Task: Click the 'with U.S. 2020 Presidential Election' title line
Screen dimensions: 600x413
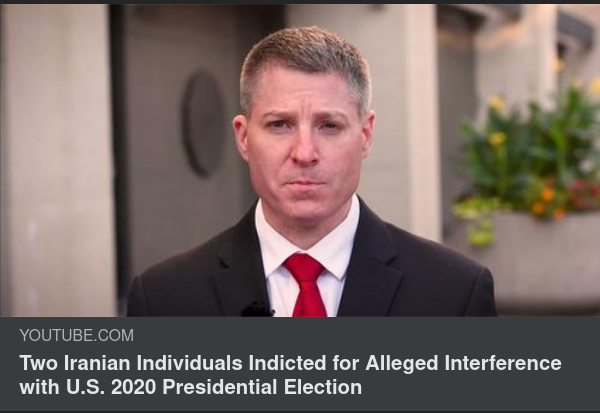Action: 191,387
